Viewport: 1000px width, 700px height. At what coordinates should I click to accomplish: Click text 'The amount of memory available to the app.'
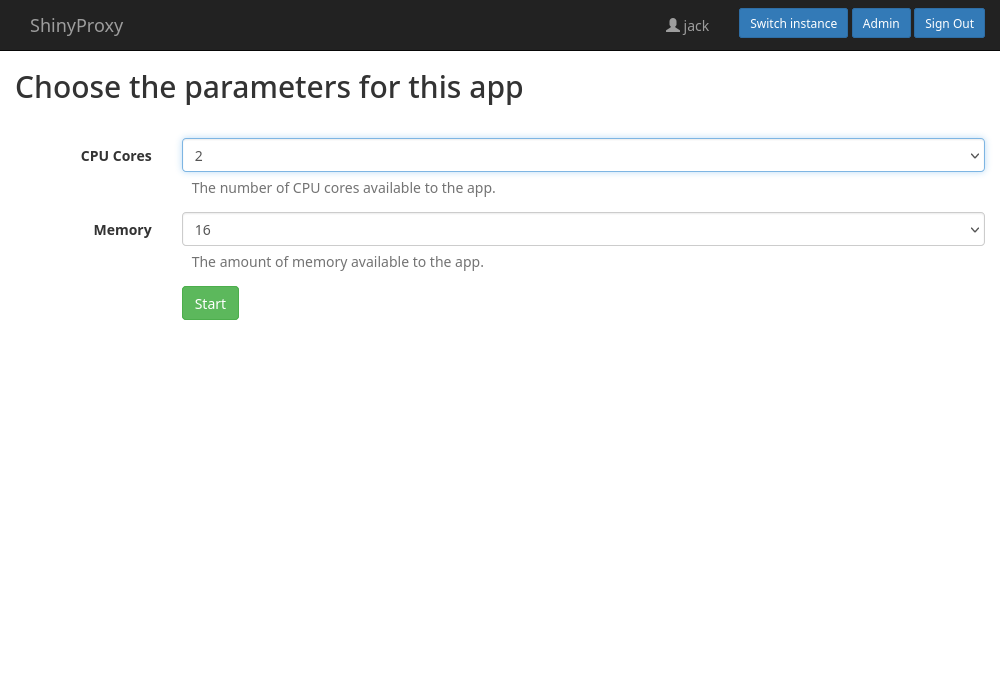(x=338, y=262)
